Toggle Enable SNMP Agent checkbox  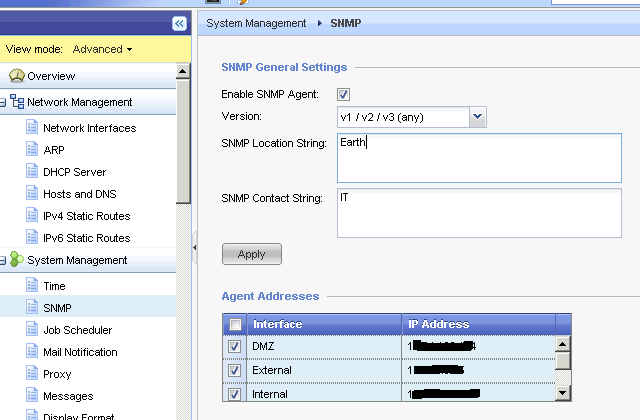coord(343,94)
